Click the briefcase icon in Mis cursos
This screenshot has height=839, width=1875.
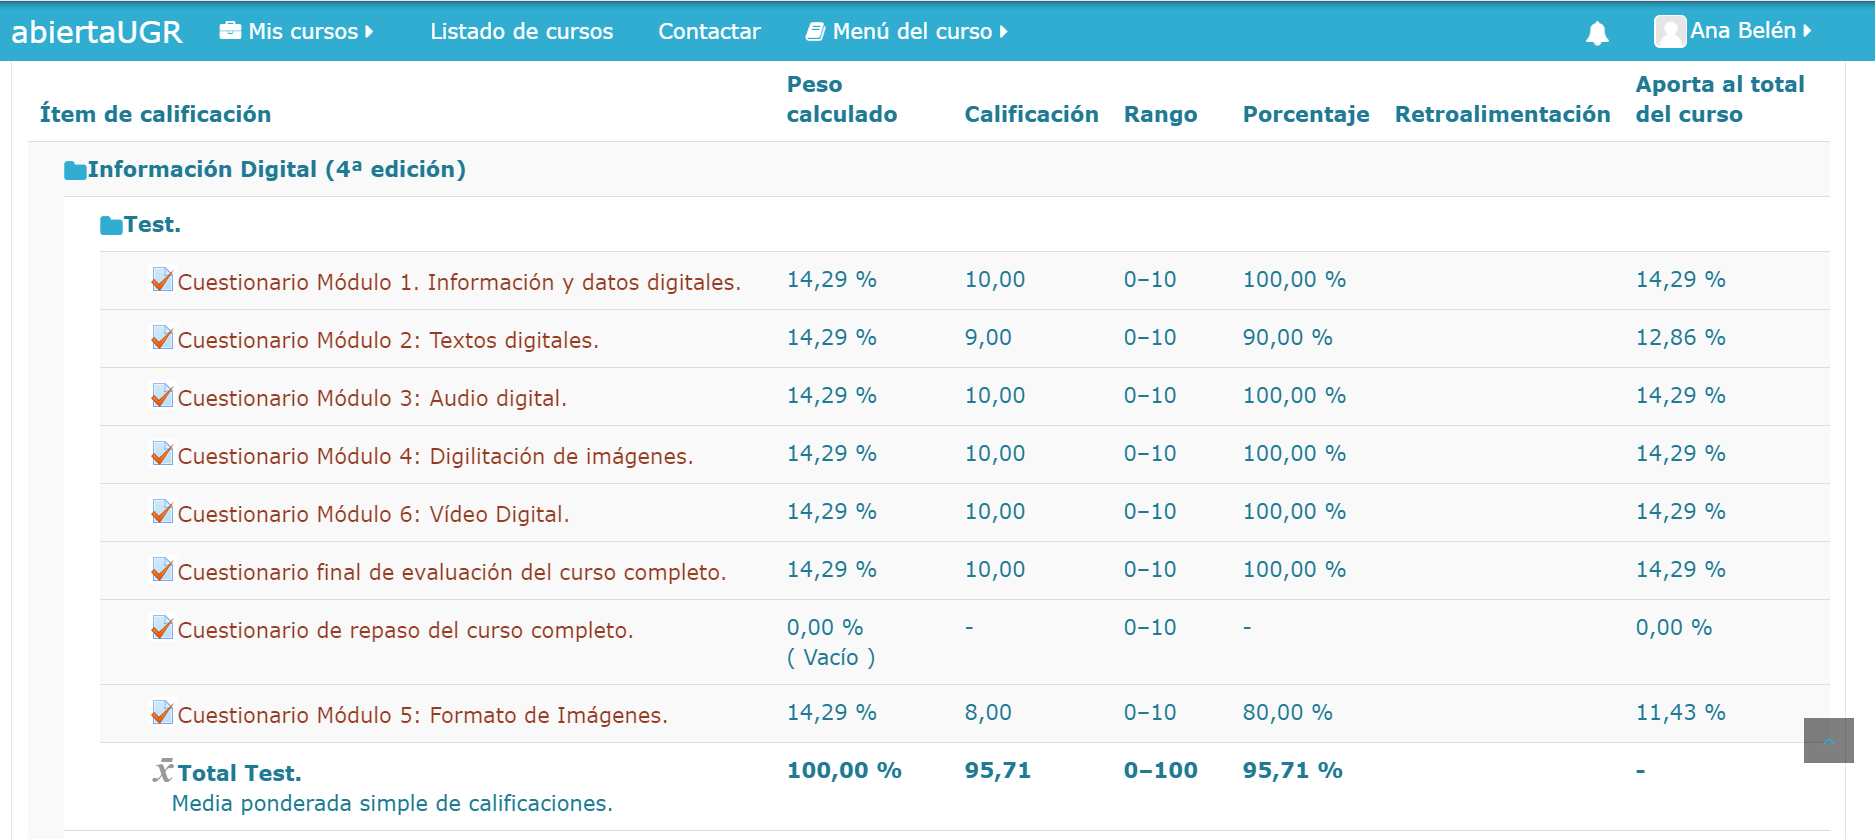coord(230,31)
